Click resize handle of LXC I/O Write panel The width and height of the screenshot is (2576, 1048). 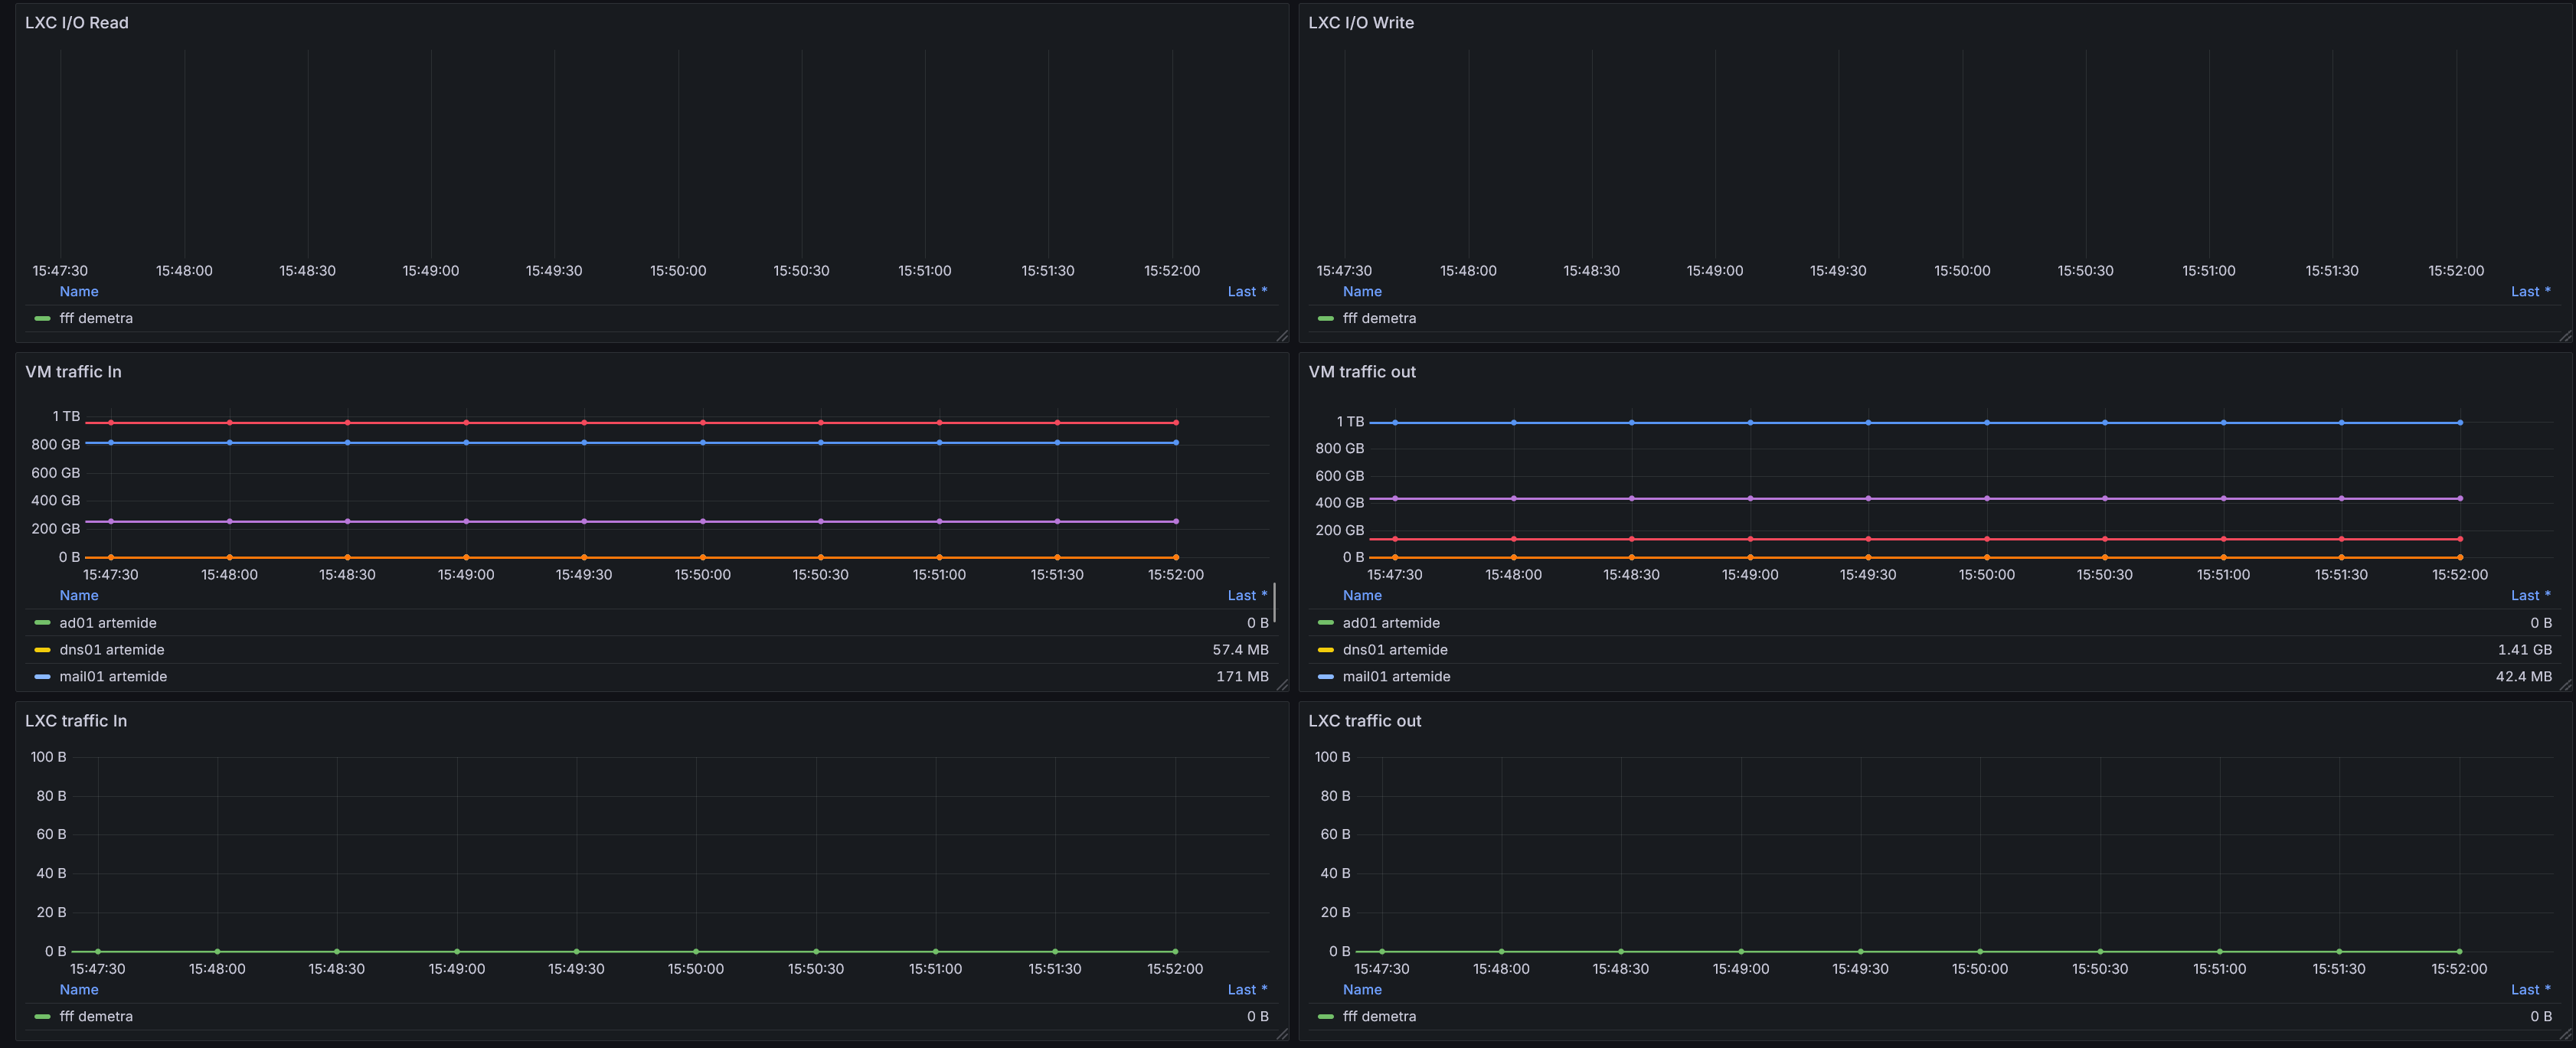(2565, 336)
